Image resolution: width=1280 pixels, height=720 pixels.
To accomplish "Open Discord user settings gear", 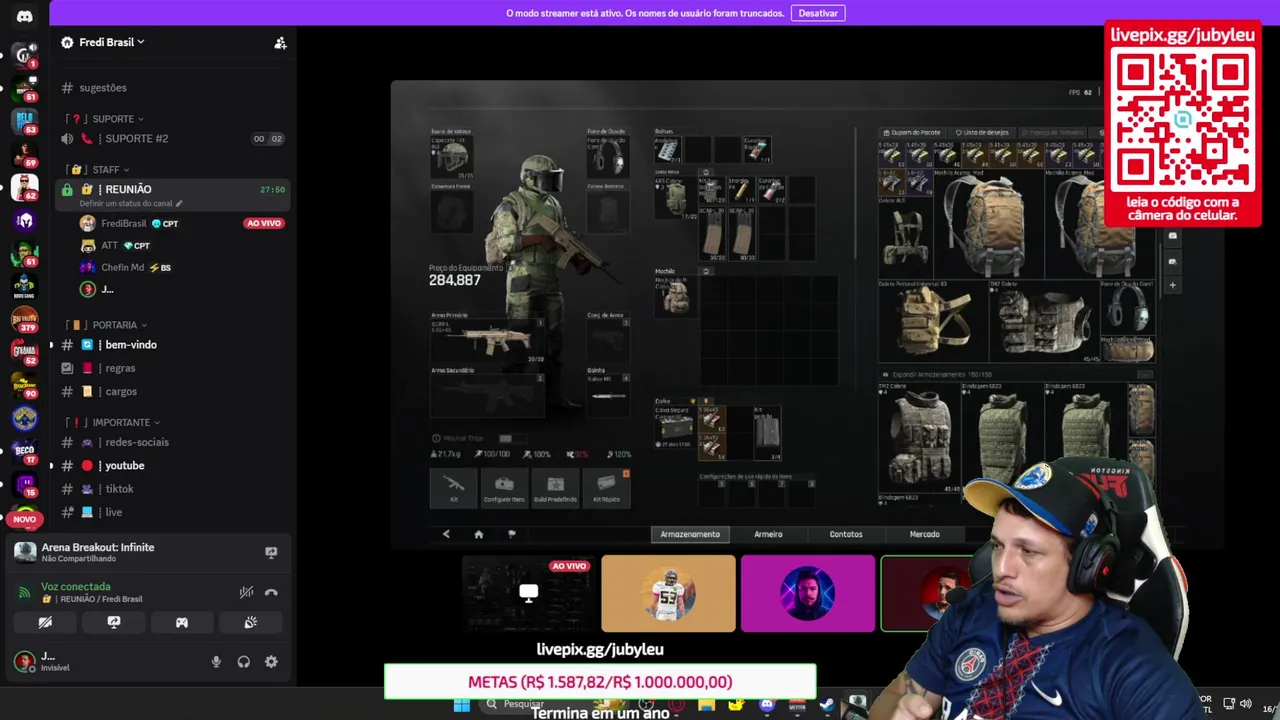I will pos(271,662).
